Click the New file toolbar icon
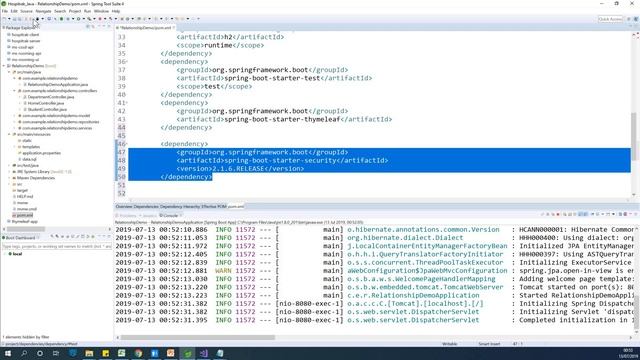Screen dimensions: 640x360 point(4,19)
